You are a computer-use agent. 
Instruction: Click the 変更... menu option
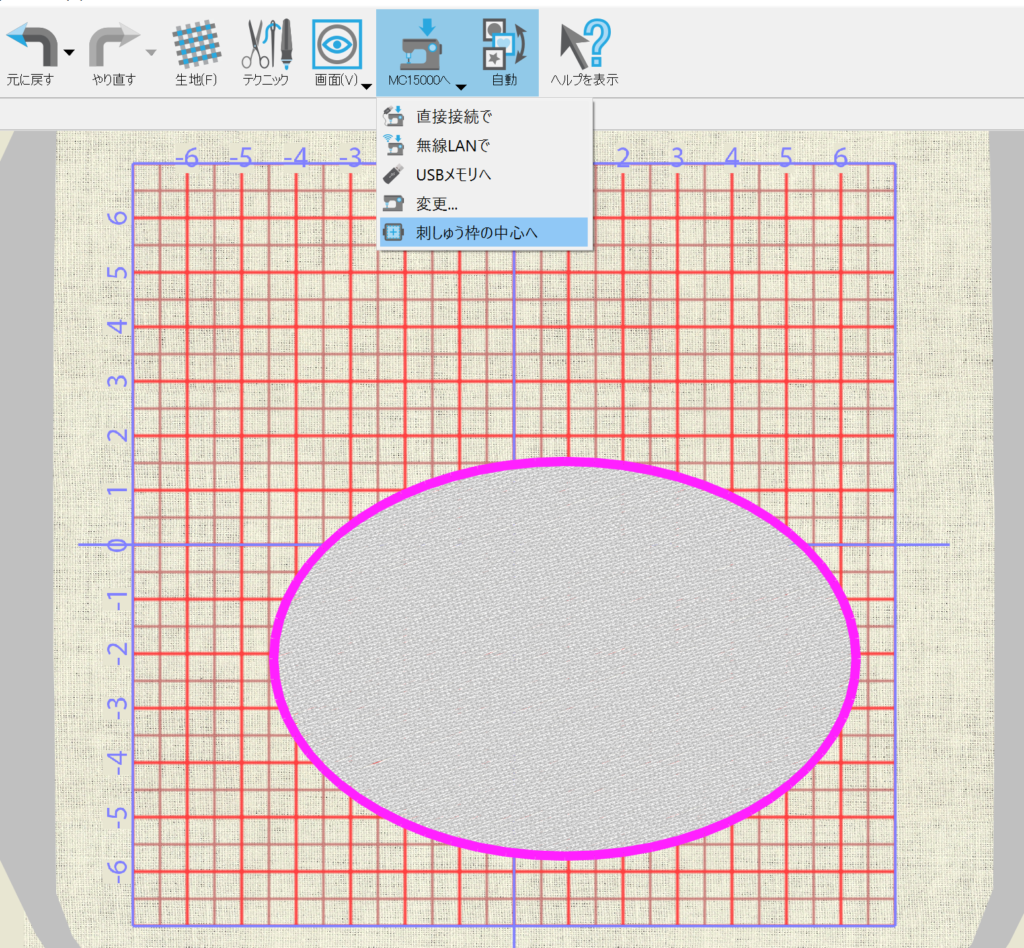(x=437, y=204)
